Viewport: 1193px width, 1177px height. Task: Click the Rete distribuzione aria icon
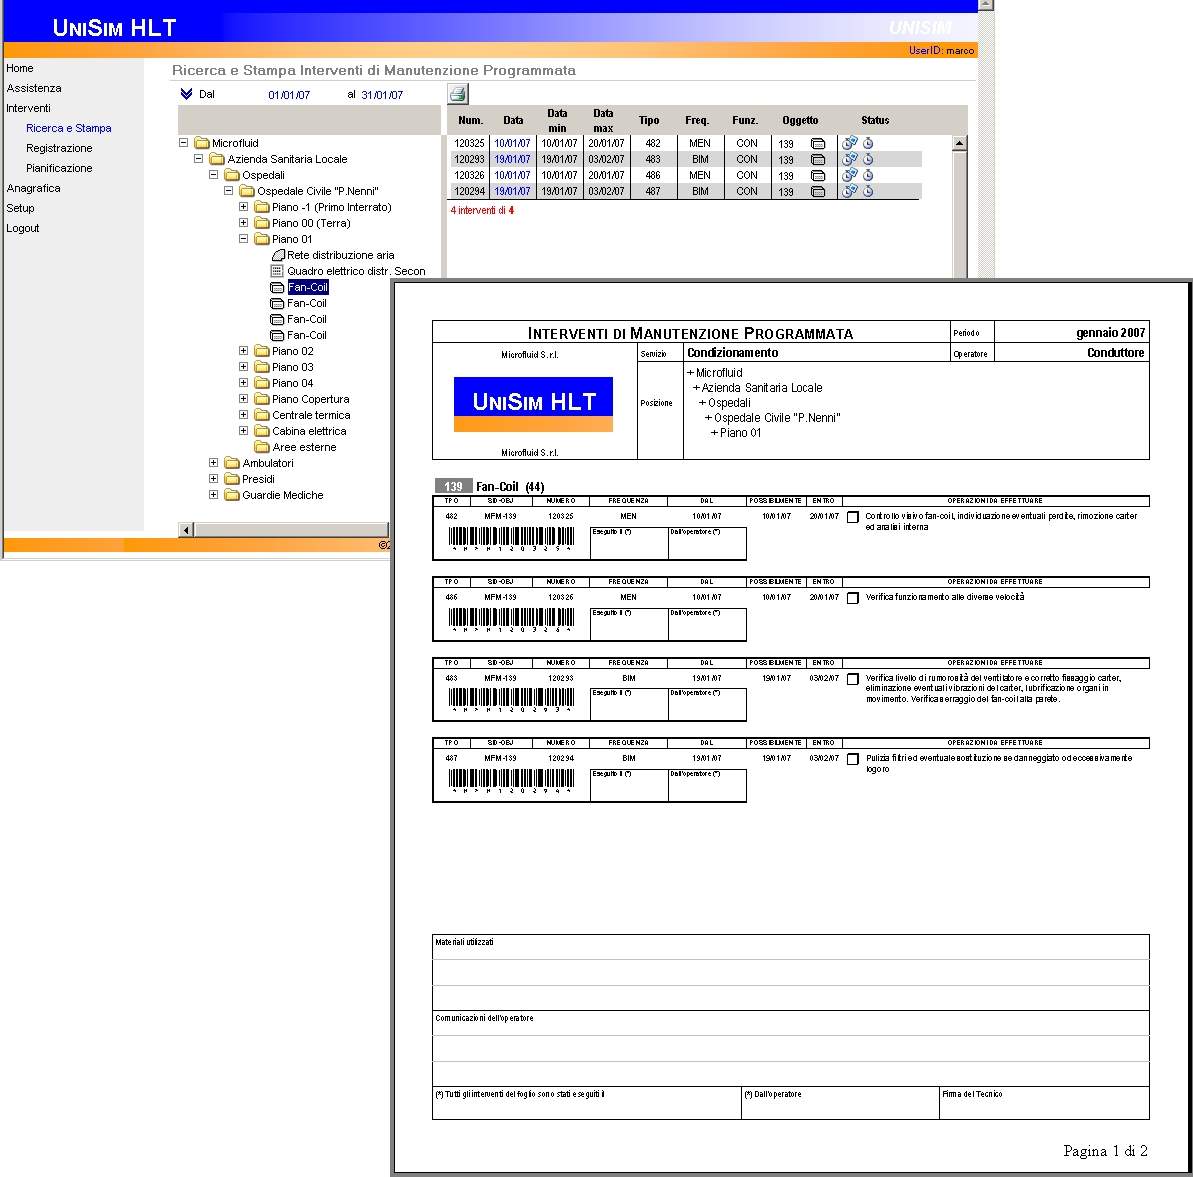coord(278,255)
